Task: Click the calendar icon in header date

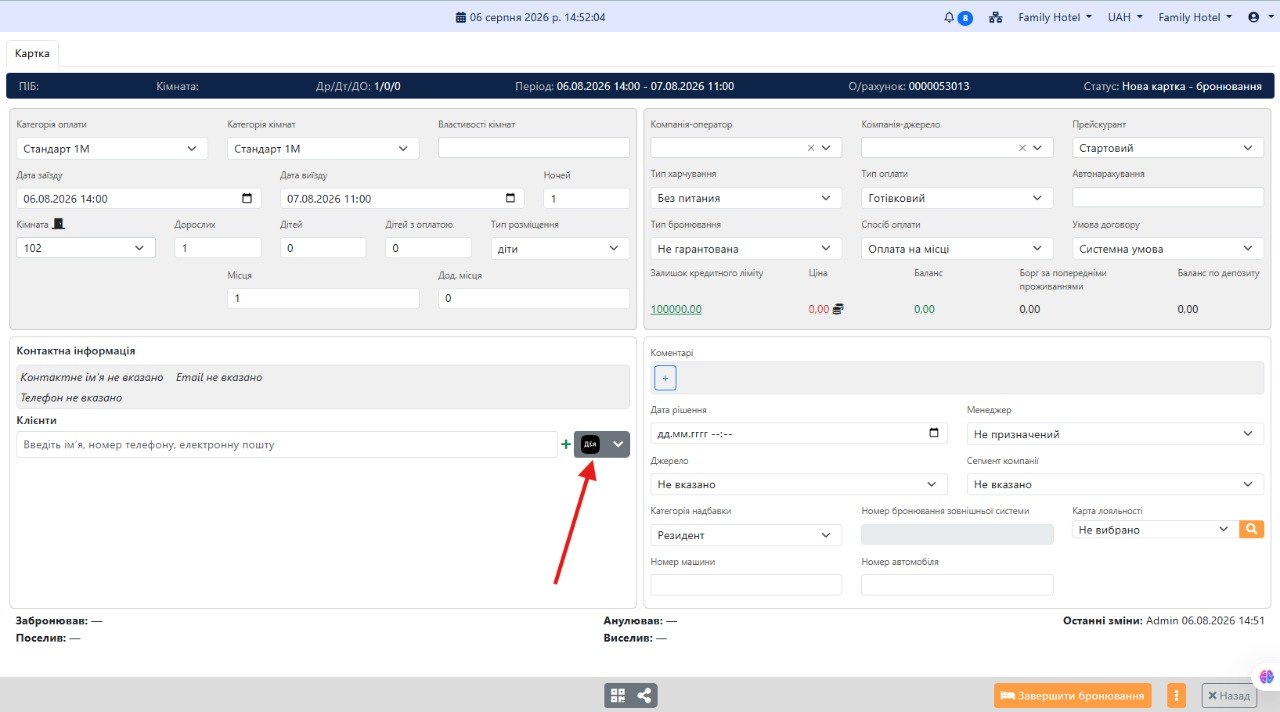Action: 461,17
